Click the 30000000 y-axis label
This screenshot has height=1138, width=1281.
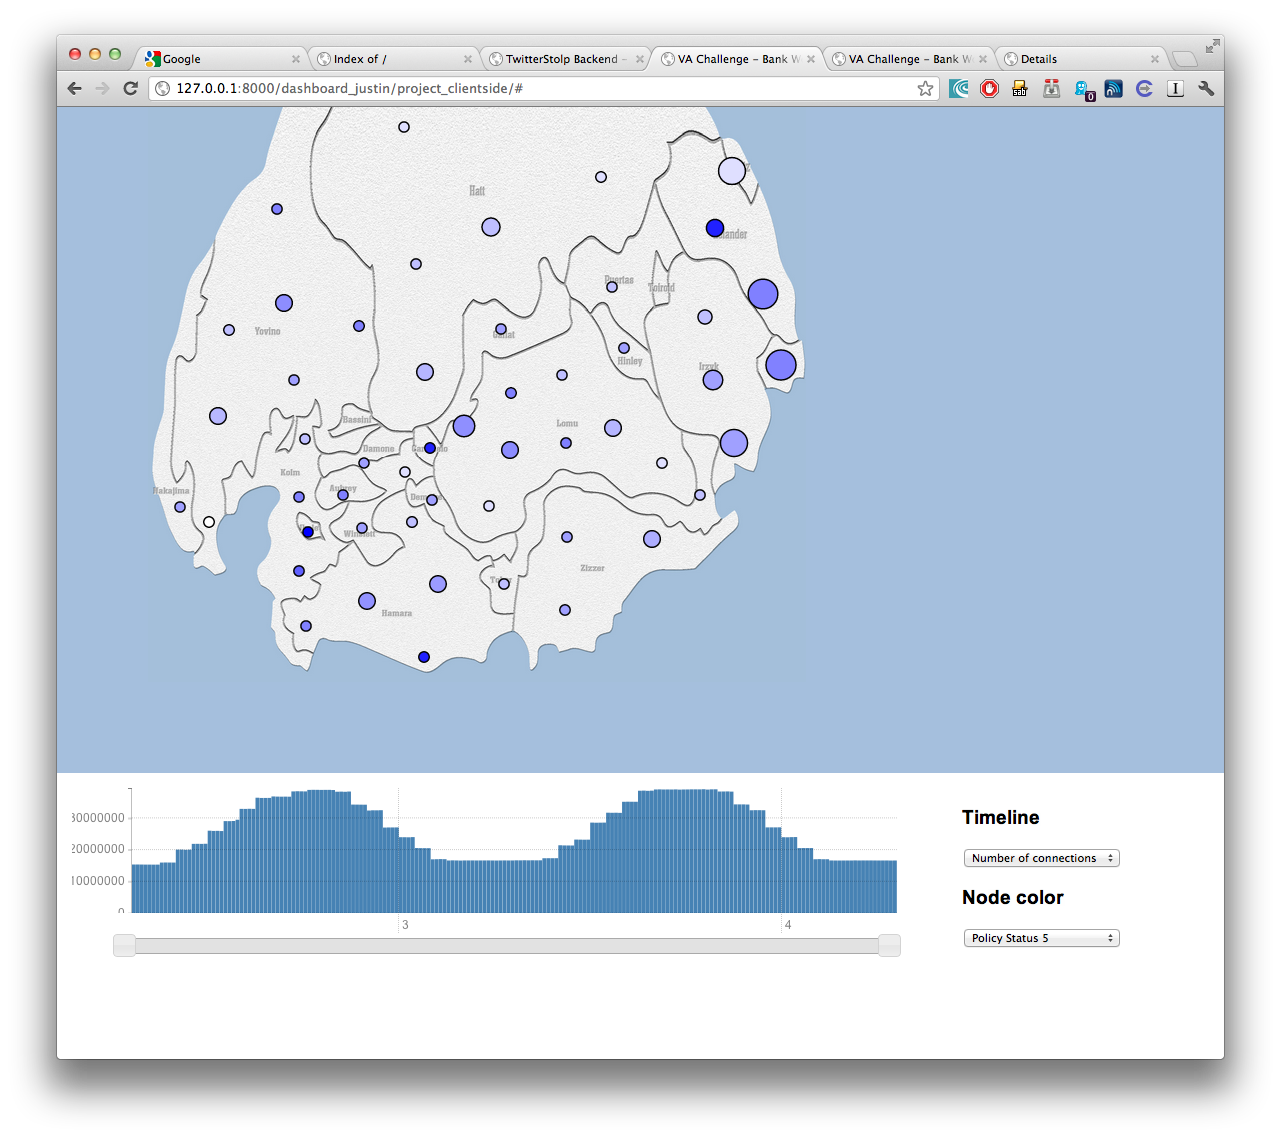[x=98, y=818]
